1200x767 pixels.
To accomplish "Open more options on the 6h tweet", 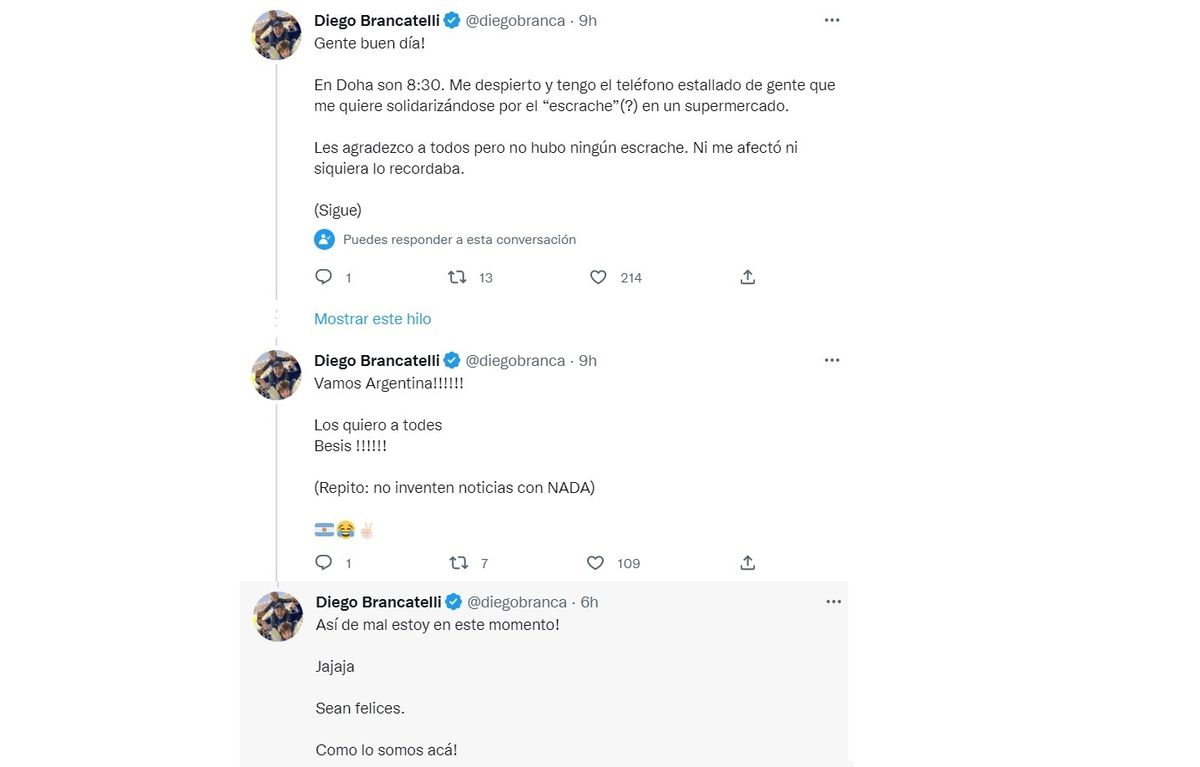I will [833, 602].
